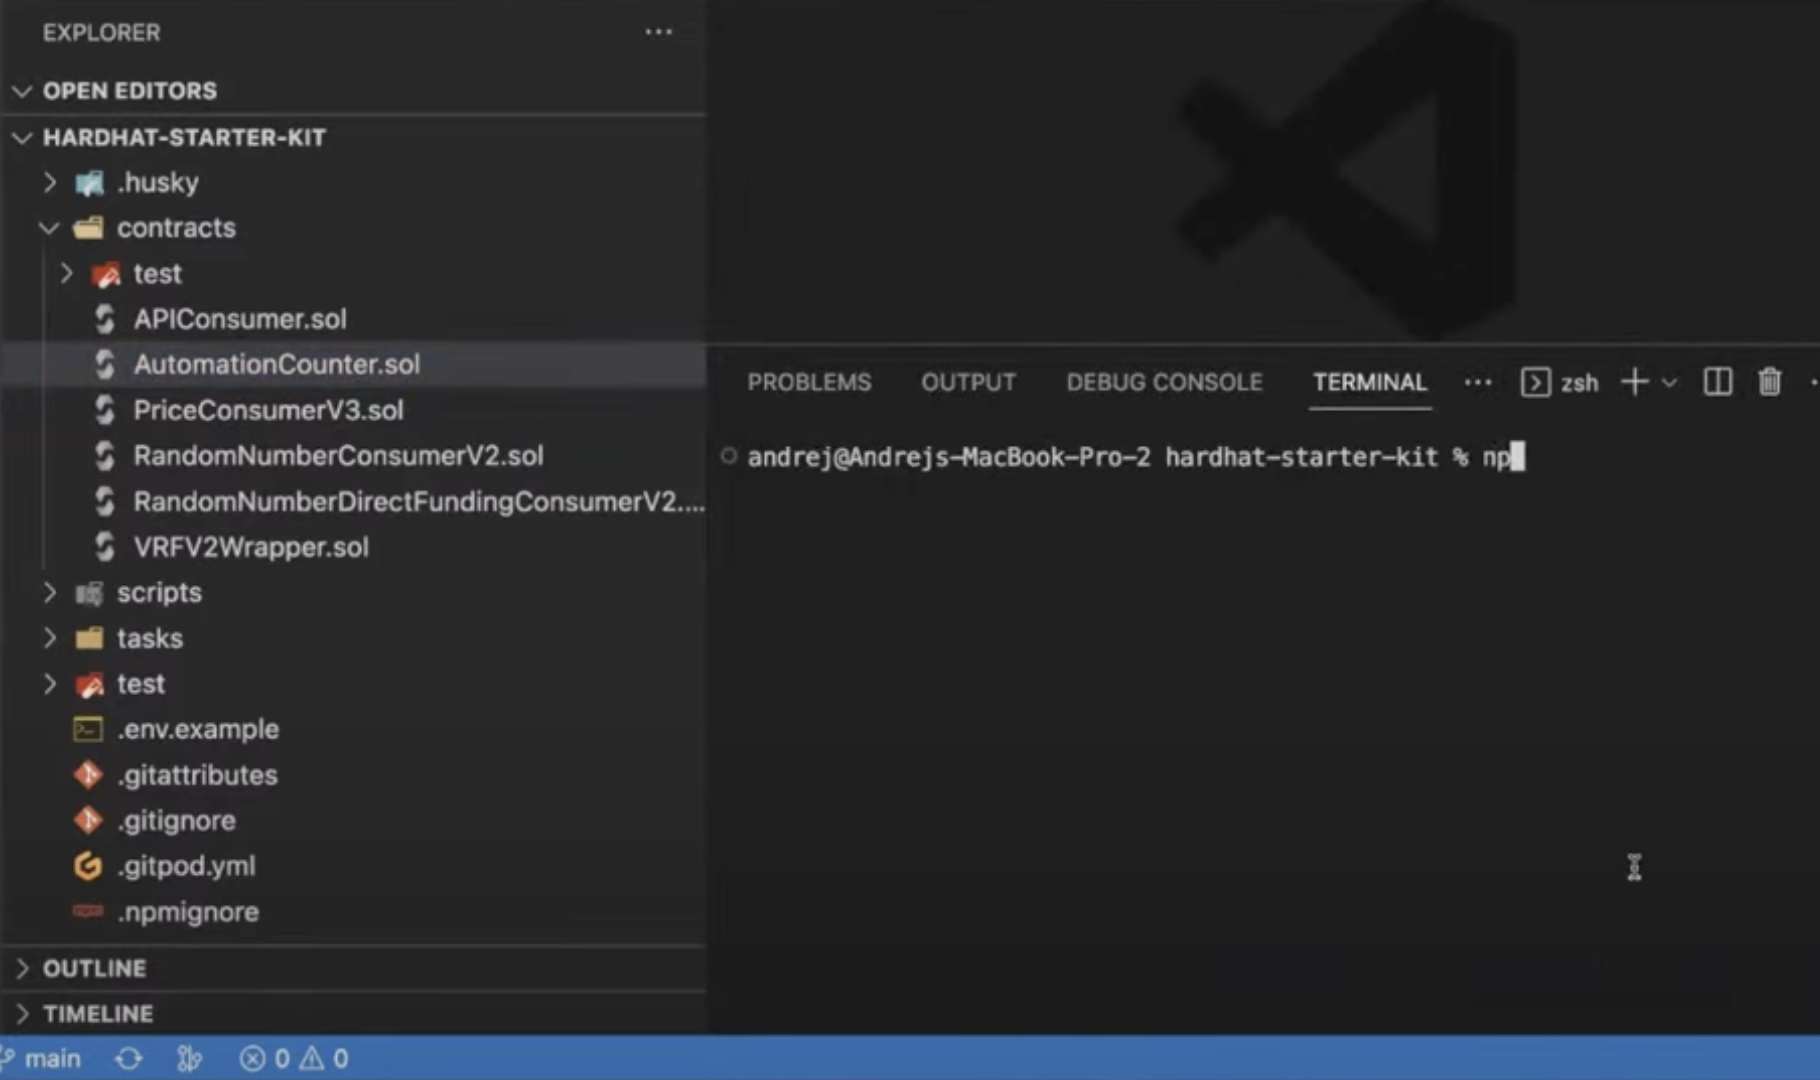1820x1080 pixels.
Task: Select the .env.example file name
Action: click(198, 729)
